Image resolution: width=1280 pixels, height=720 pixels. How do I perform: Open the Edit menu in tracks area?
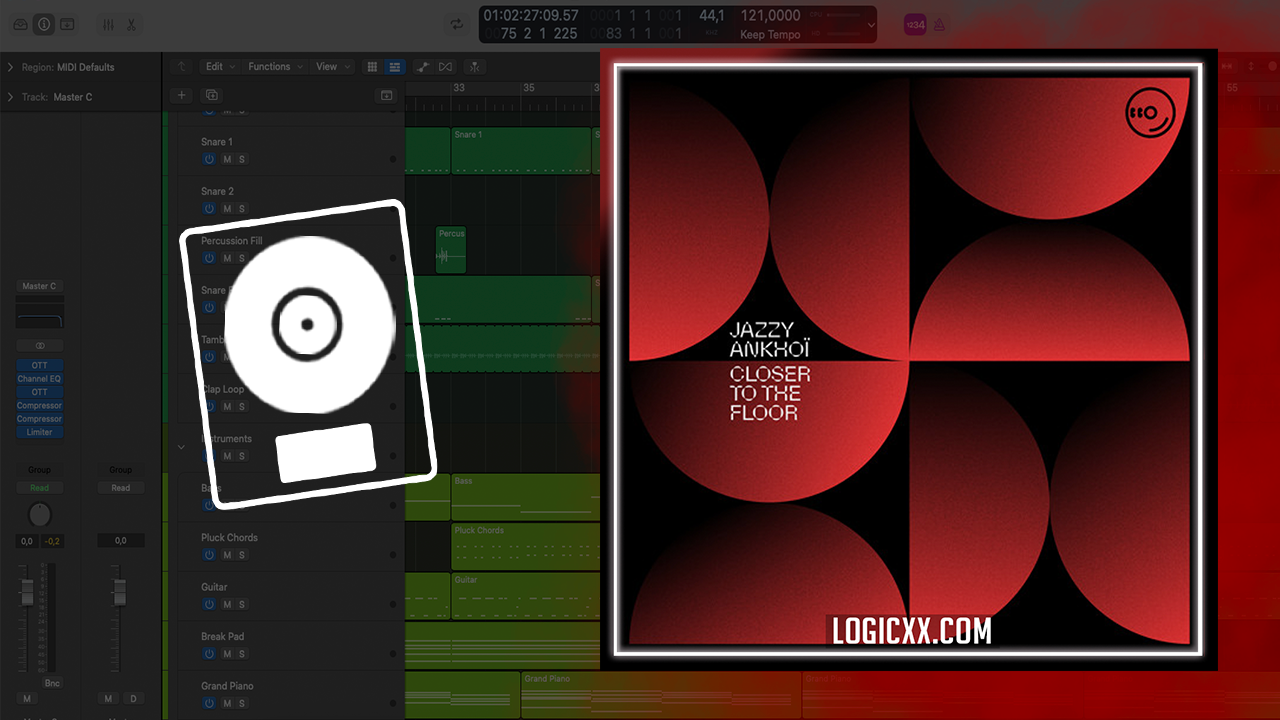(220, 67)
